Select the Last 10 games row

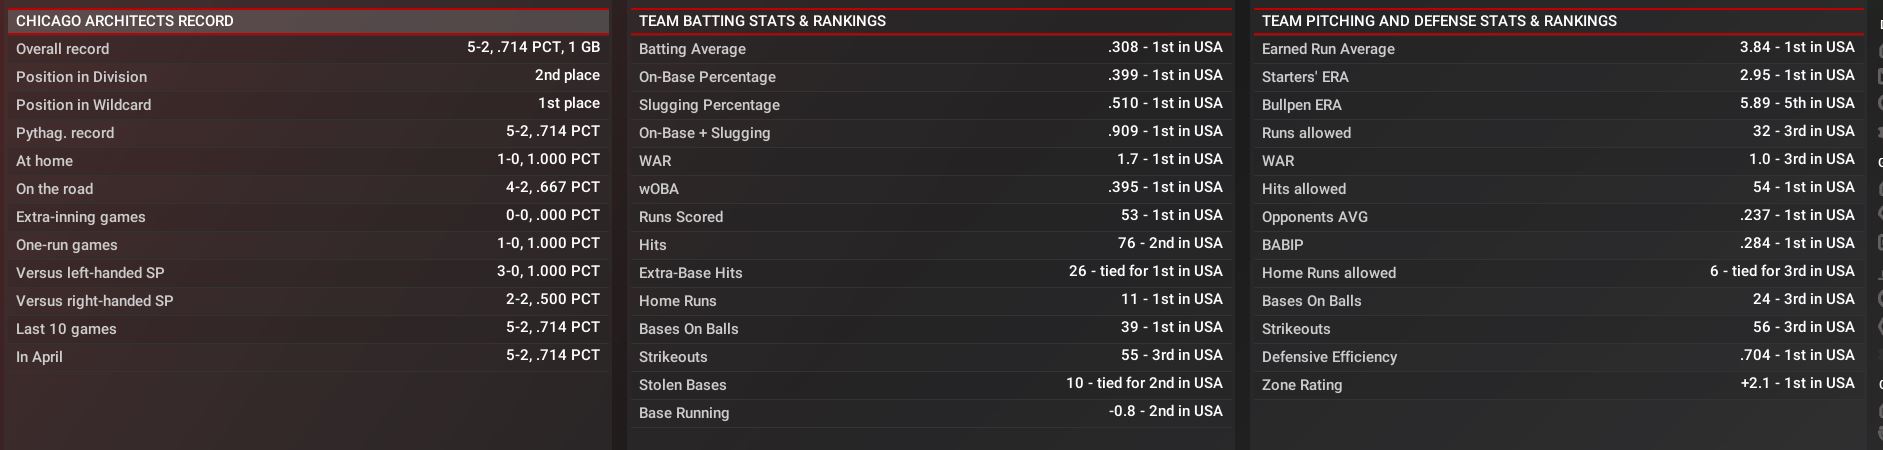click(x=308, y=328)
